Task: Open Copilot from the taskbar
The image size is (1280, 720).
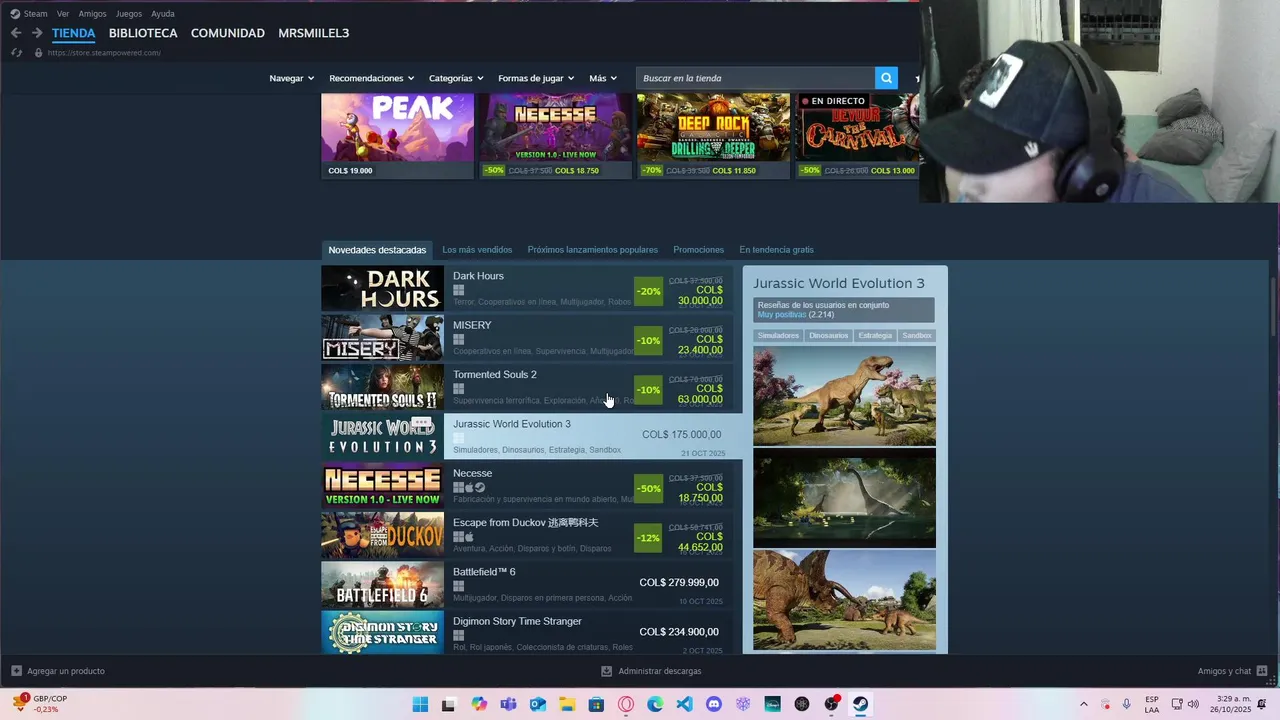Action: point(479,704)
